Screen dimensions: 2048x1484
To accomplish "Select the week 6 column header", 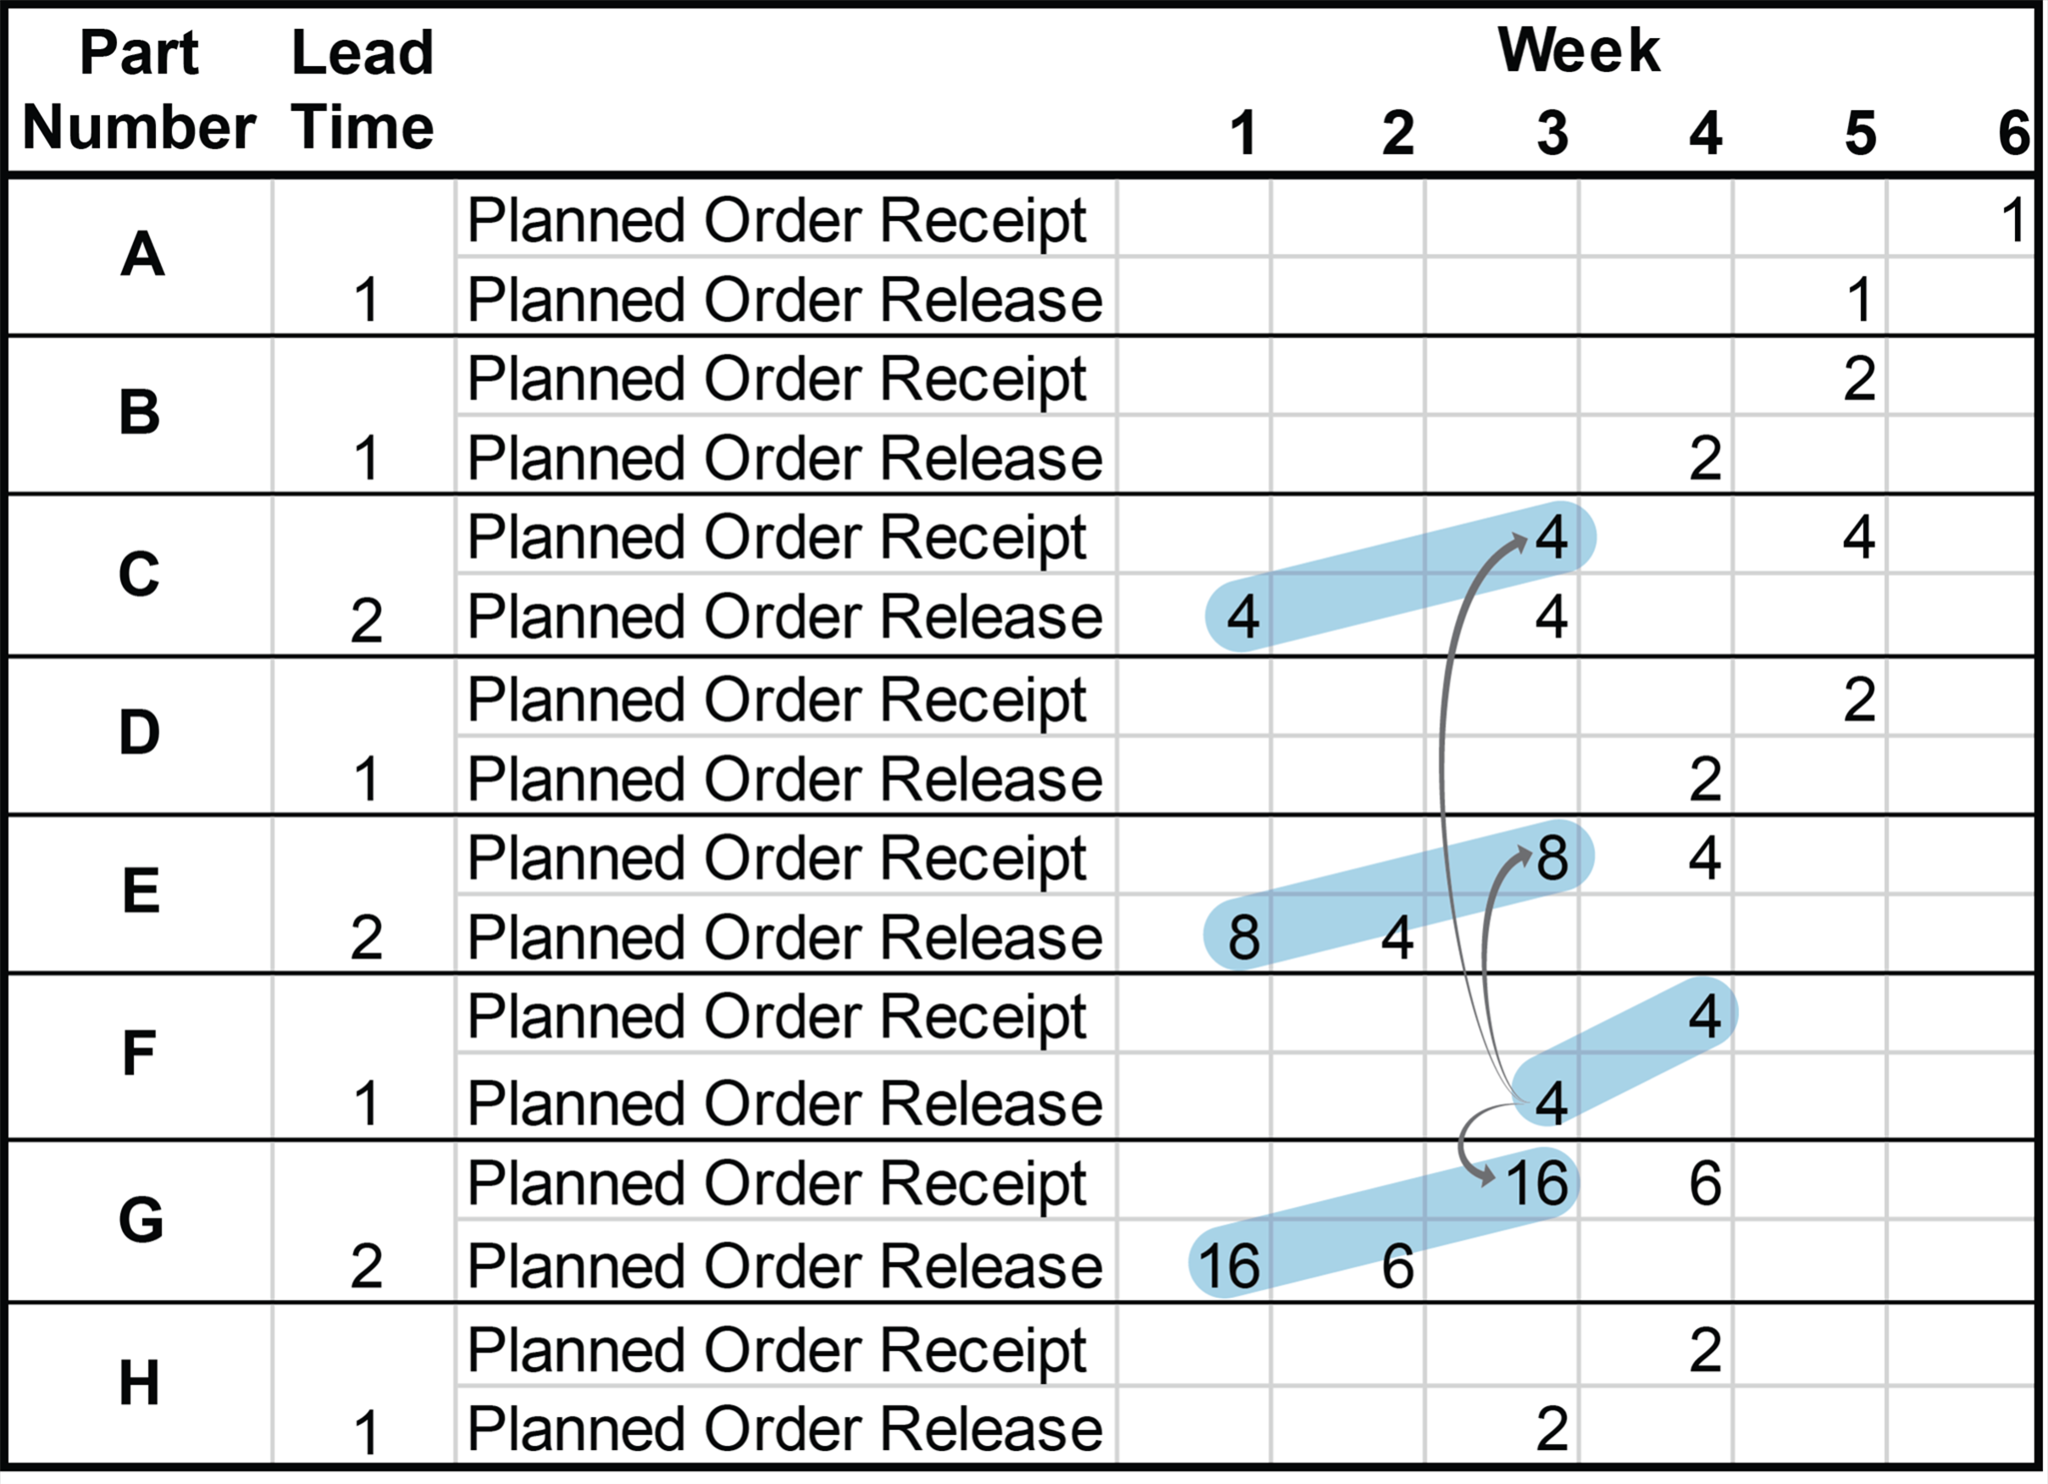I will (2014, 133).
